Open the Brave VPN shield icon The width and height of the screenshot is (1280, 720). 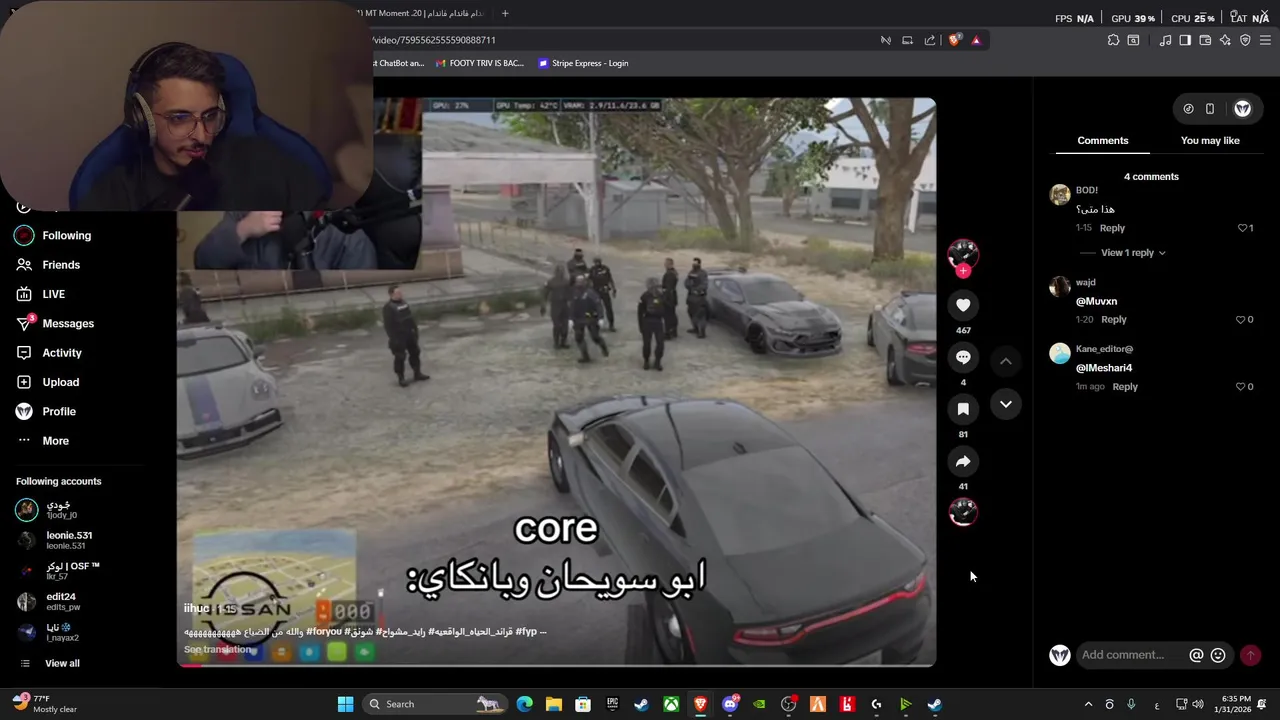tap(1245, 40)
